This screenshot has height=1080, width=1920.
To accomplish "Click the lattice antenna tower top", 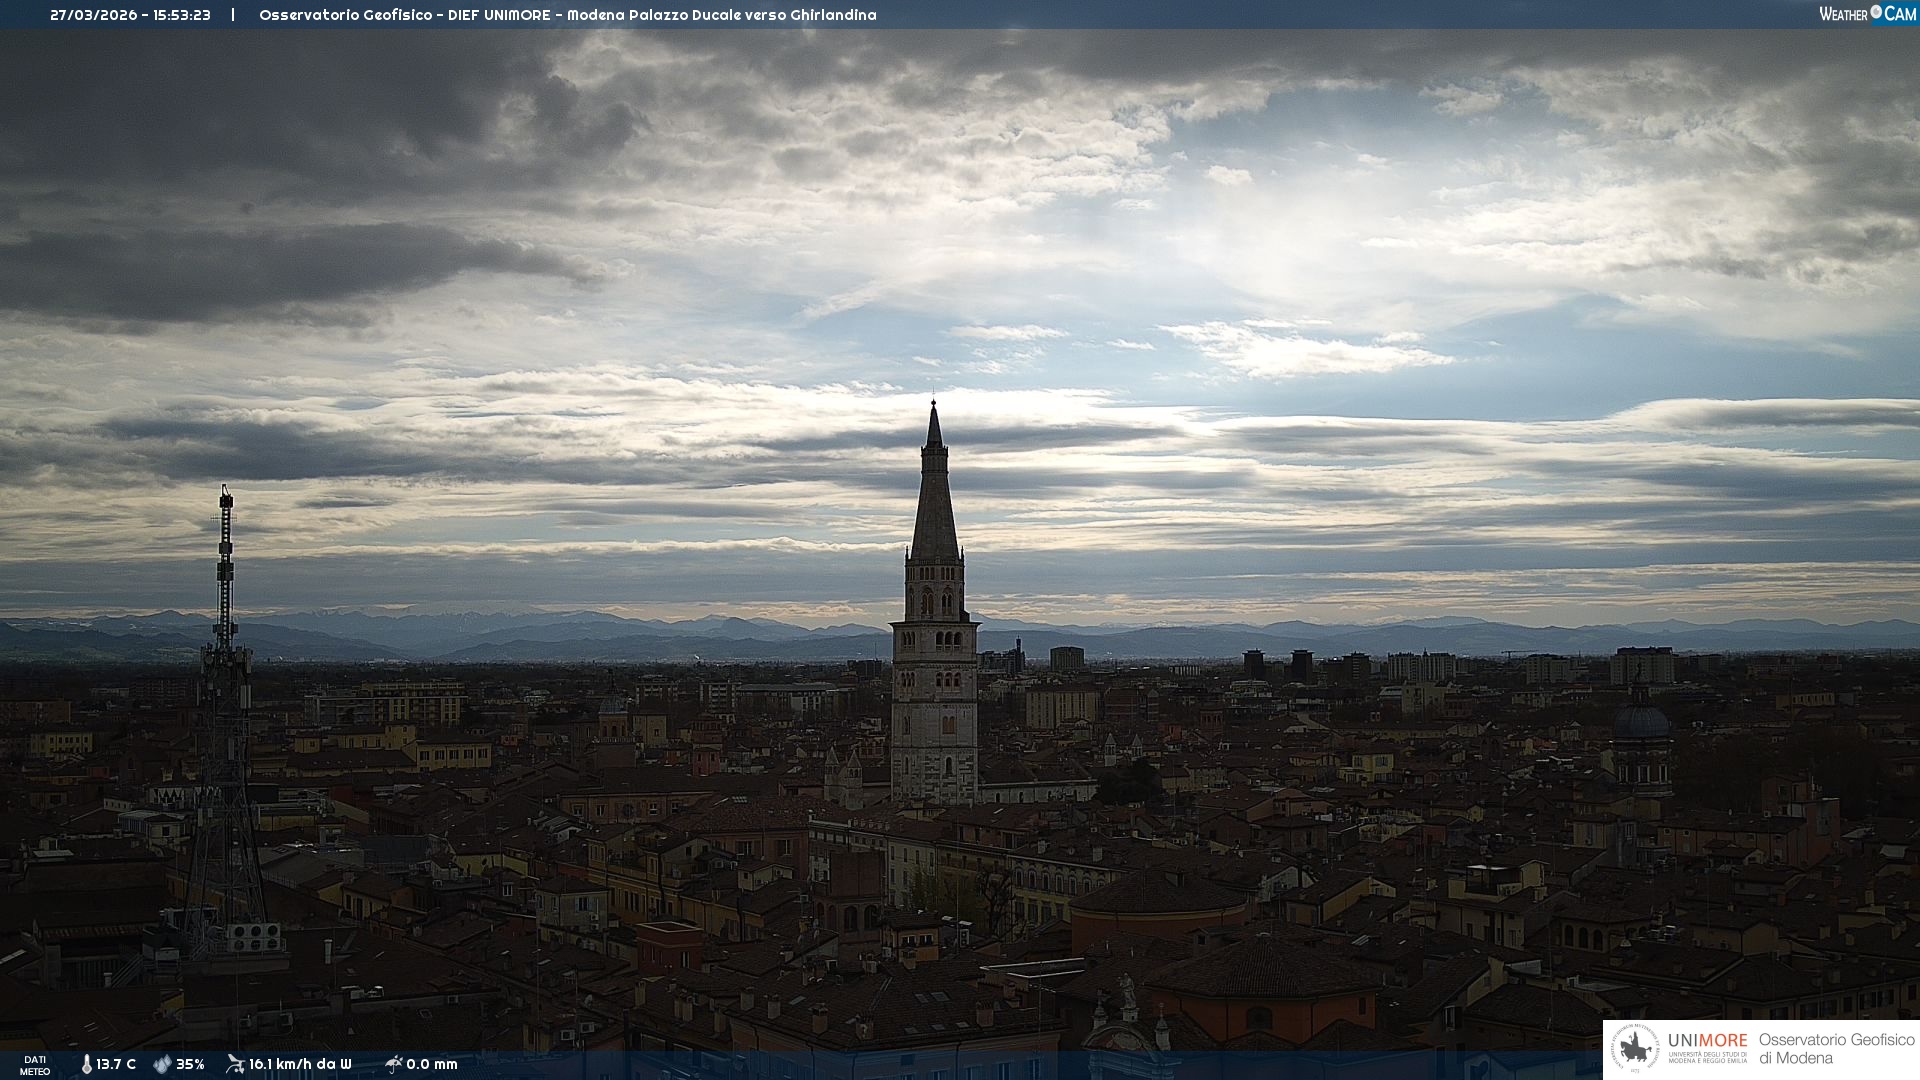I will 226,500.
